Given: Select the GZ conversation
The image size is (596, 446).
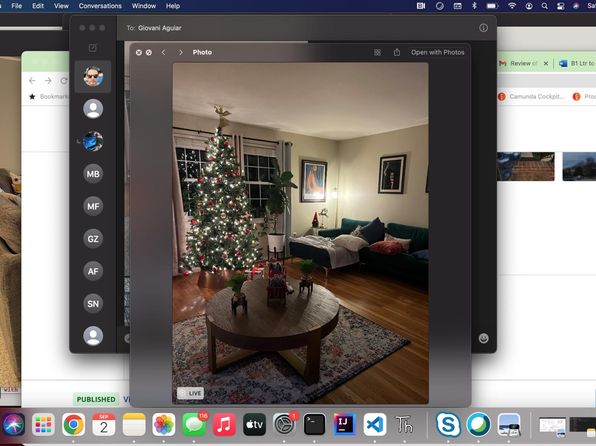Looking at the screenshot, I should point(93,239).
